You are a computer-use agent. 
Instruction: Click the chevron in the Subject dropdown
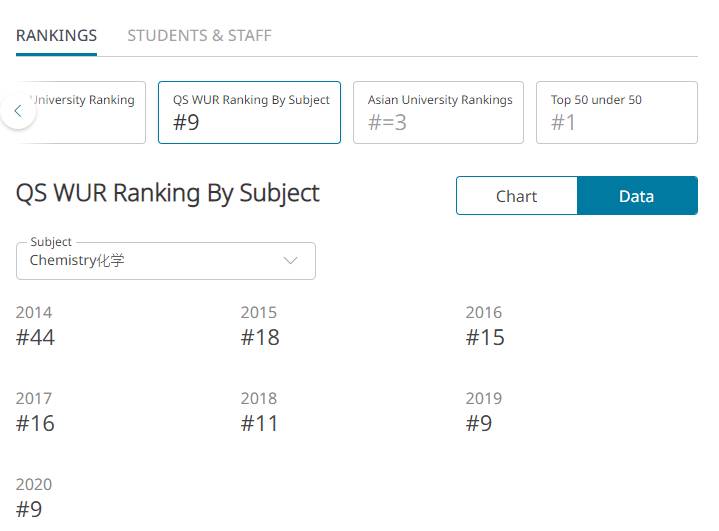291,261
